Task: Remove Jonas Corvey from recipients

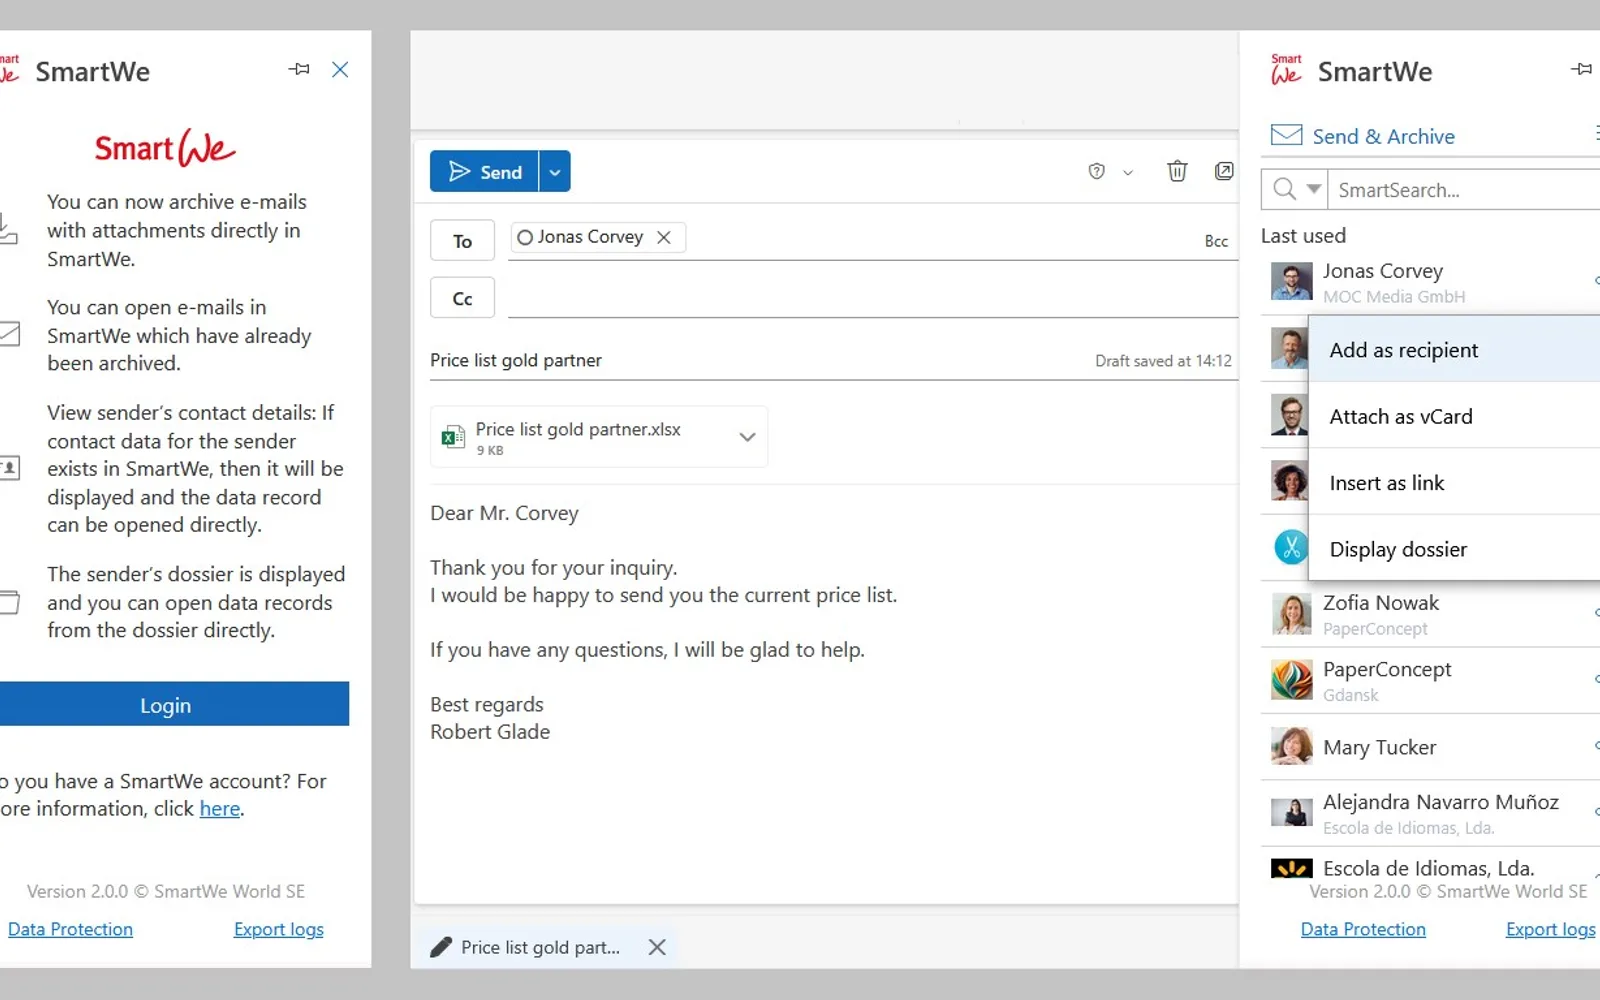Action: tap(663, 237)
